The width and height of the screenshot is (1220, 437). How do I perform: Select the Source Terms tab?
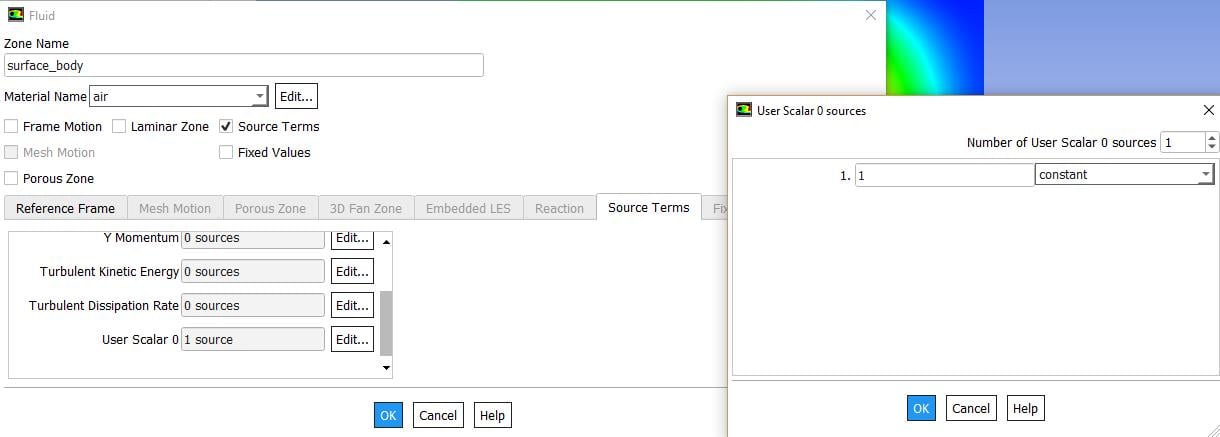pos(648,207)
